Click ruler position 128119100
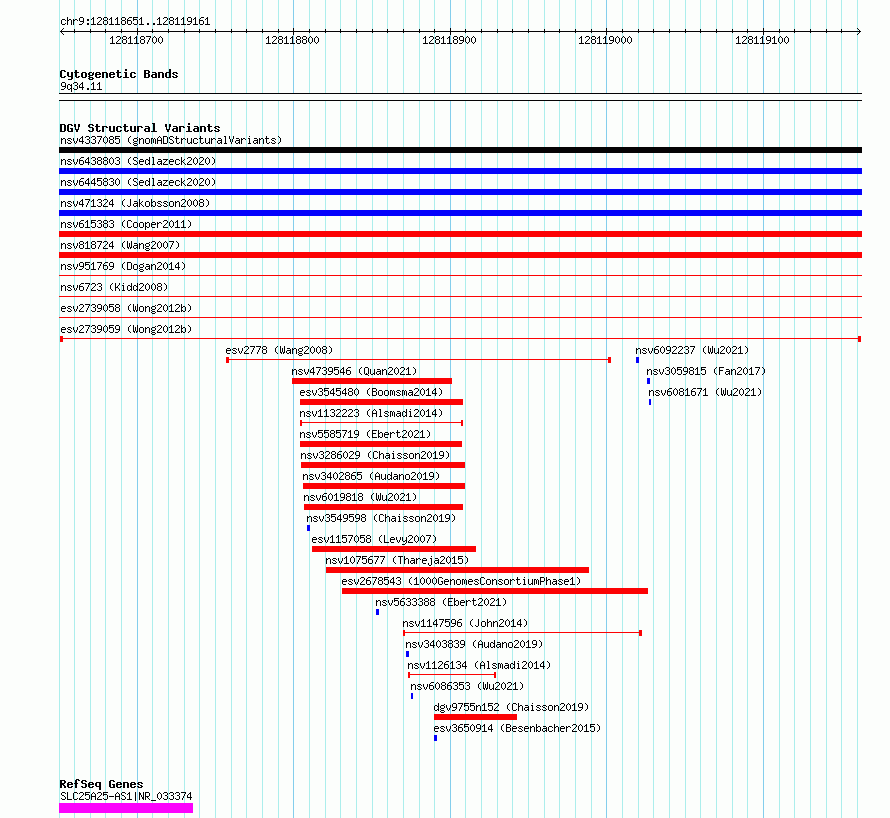Screen dimensions: 890x818 coord(762,40)
